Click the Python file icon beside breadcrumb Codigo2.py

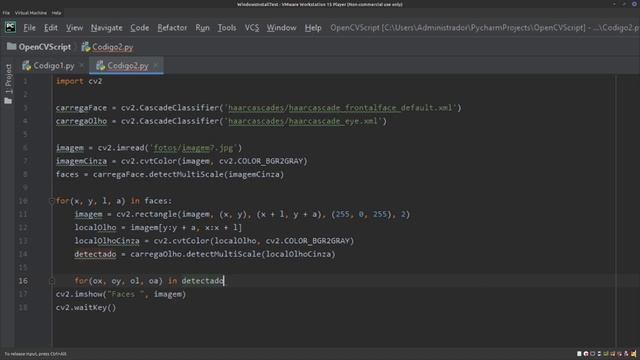(x=86, y=47)
